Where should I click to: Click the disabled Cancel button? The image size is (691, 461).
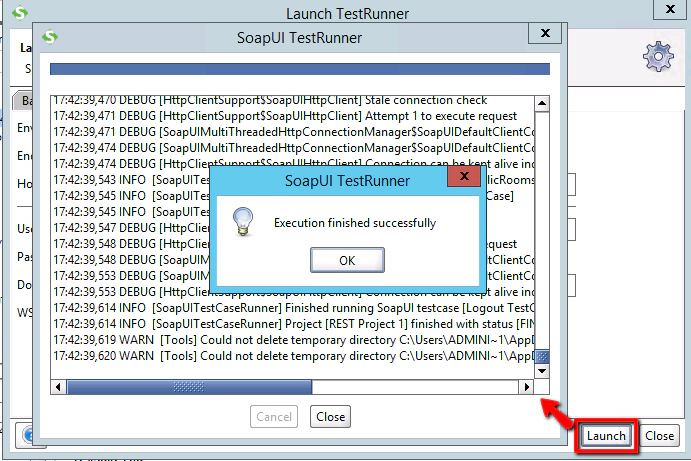click(x=274, y=416)
